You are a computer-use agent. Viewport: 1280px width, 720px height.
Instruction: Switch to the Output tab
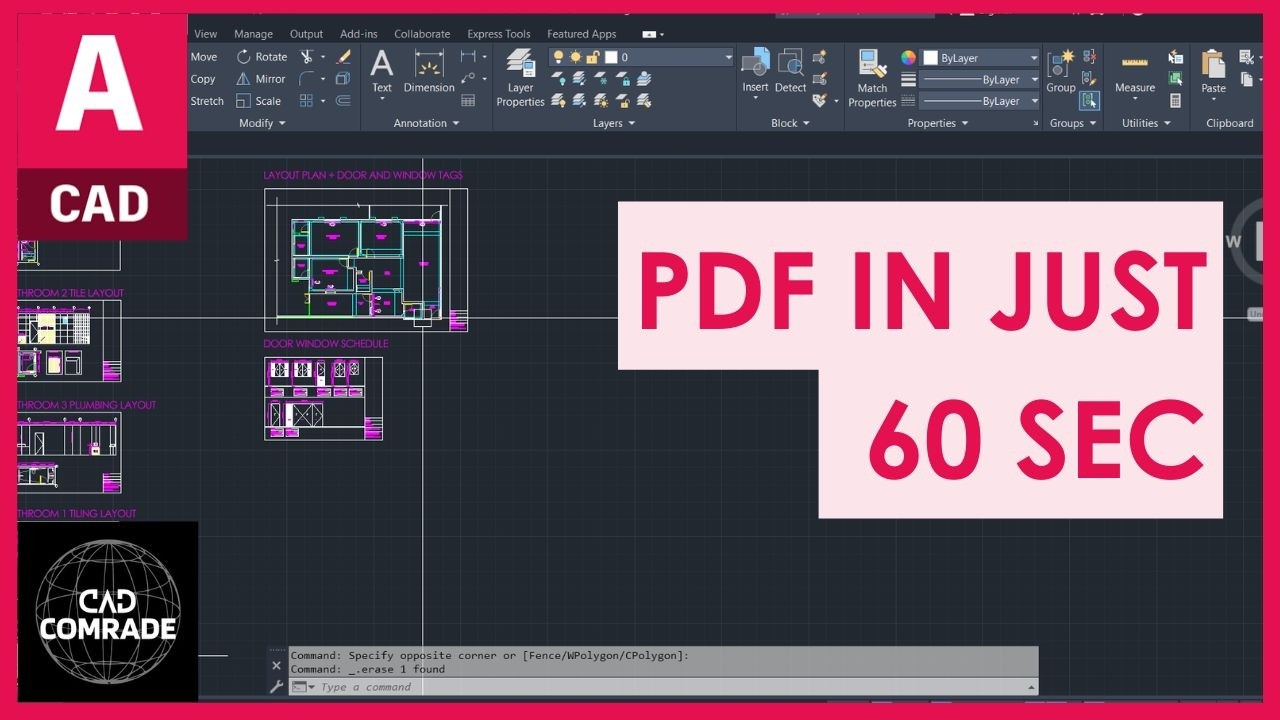pyautogui.click(x=306, y=34)
